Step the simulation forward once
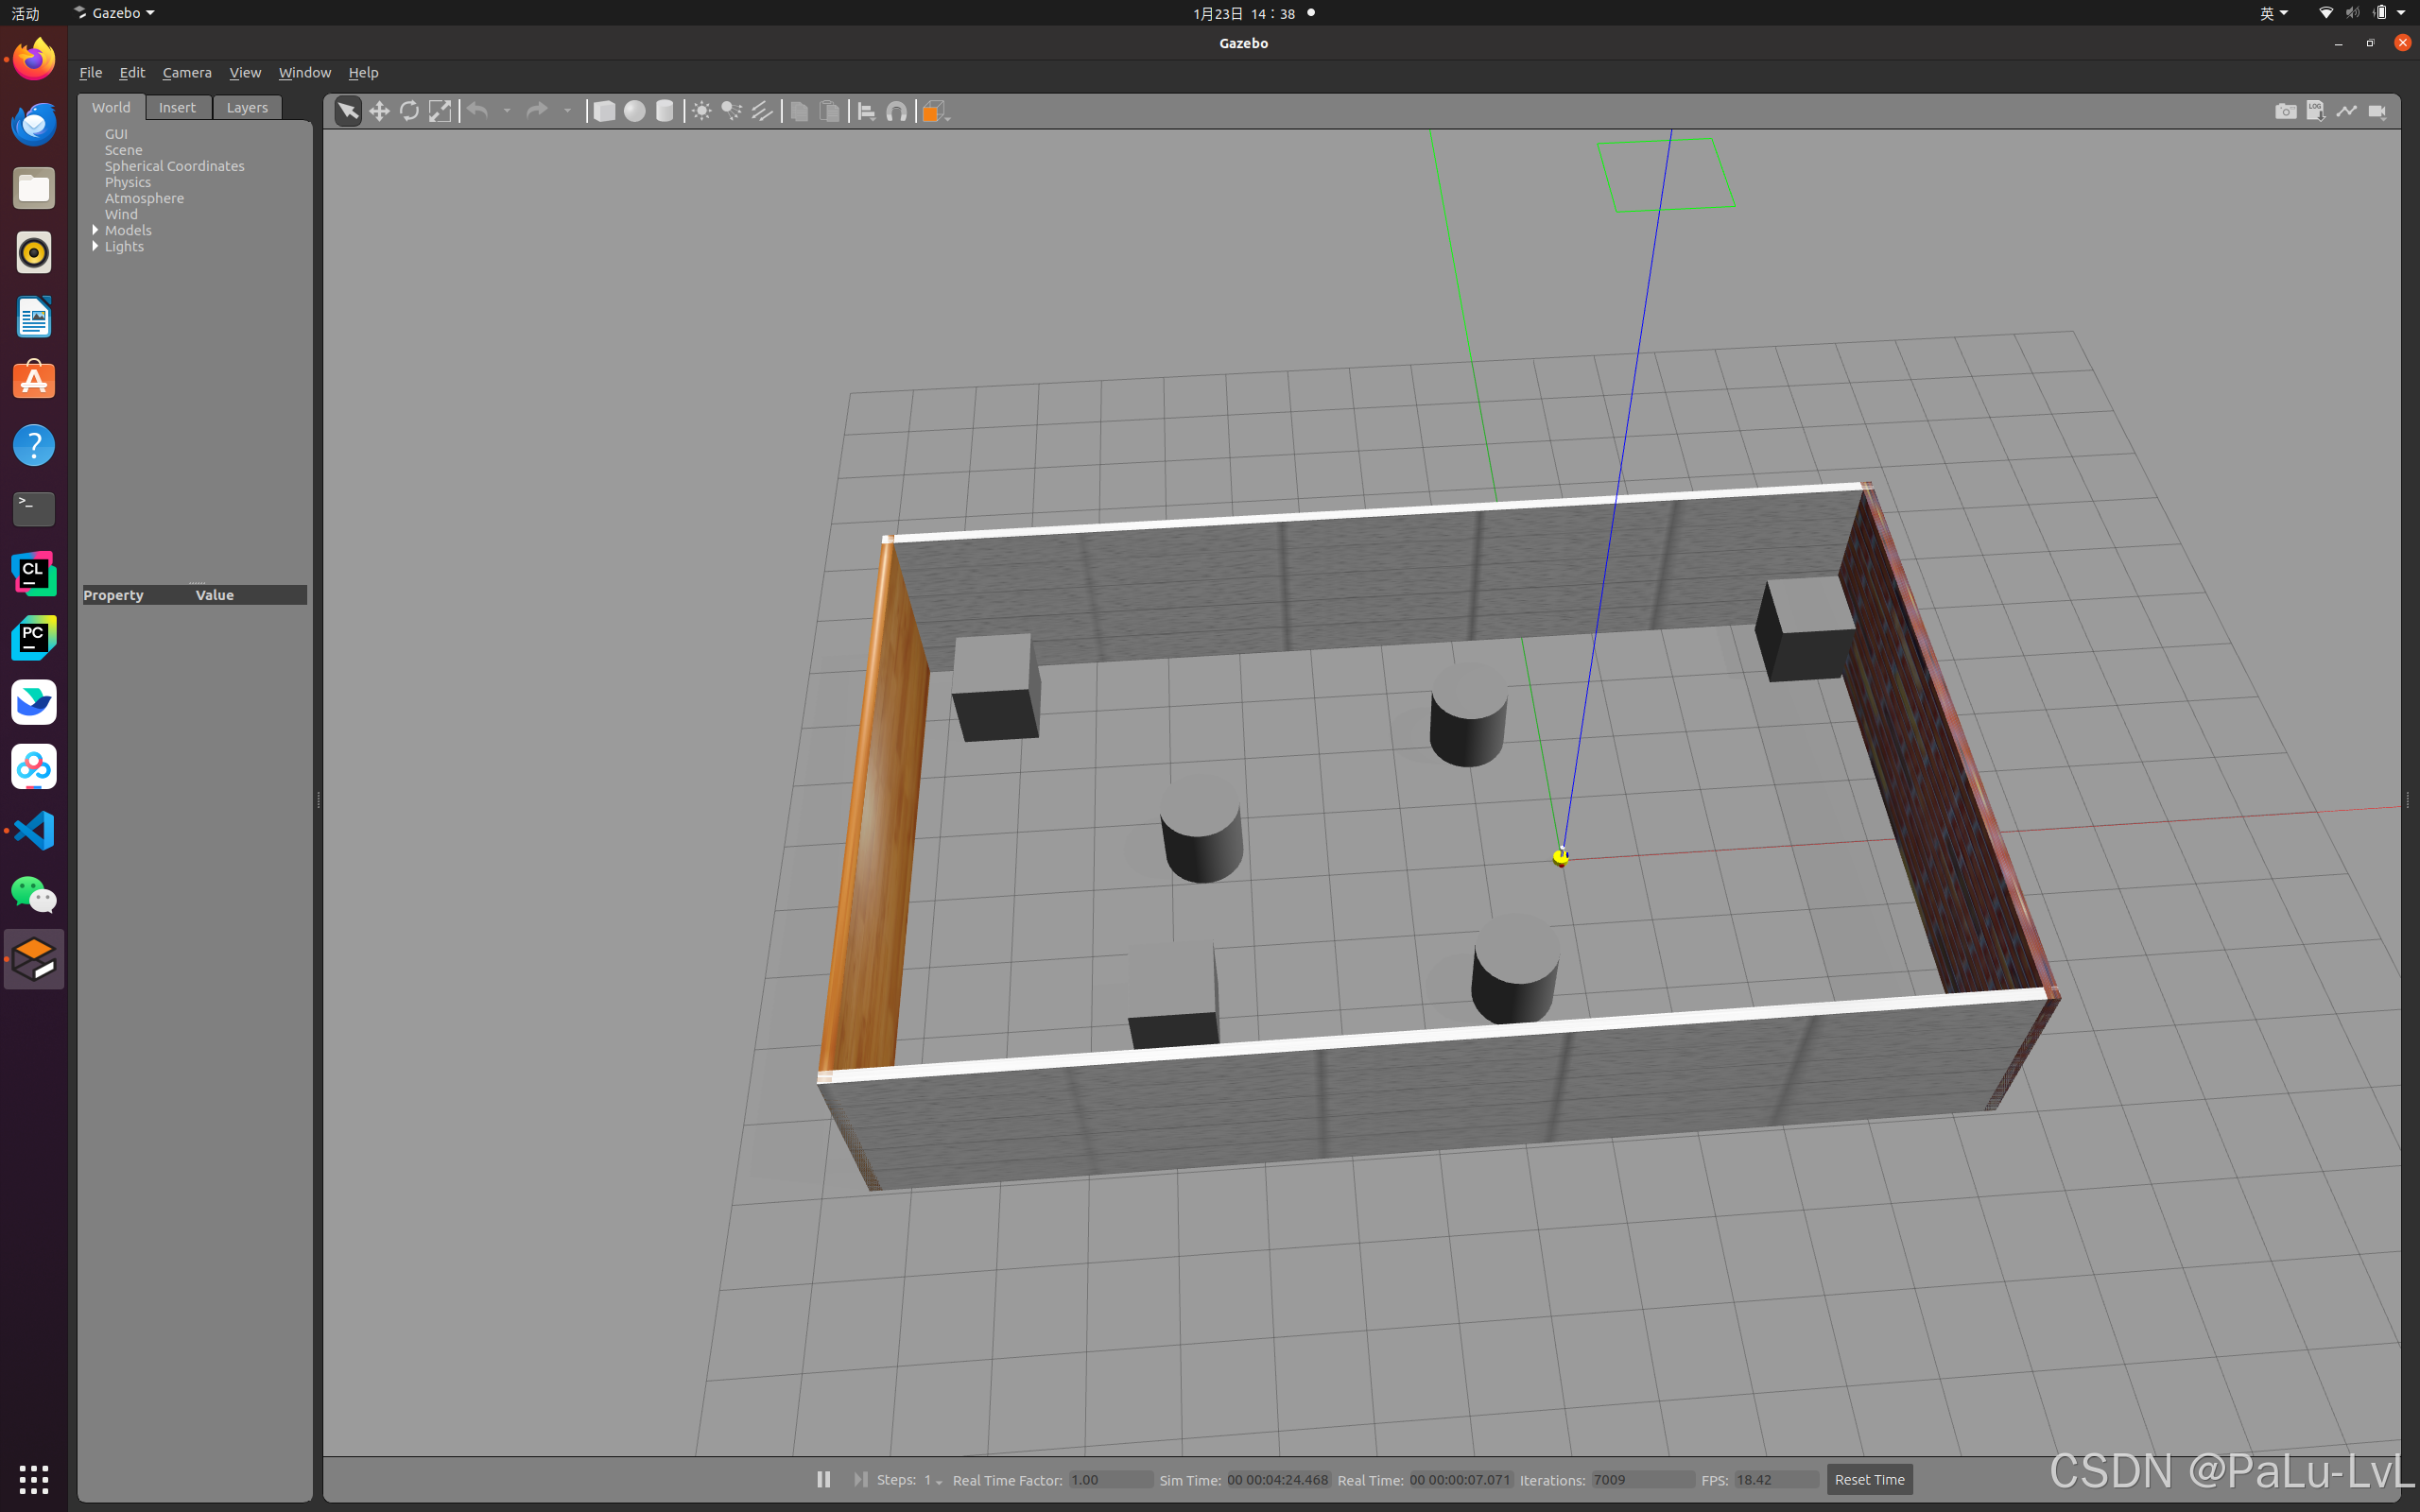 tap(859, 1479)
